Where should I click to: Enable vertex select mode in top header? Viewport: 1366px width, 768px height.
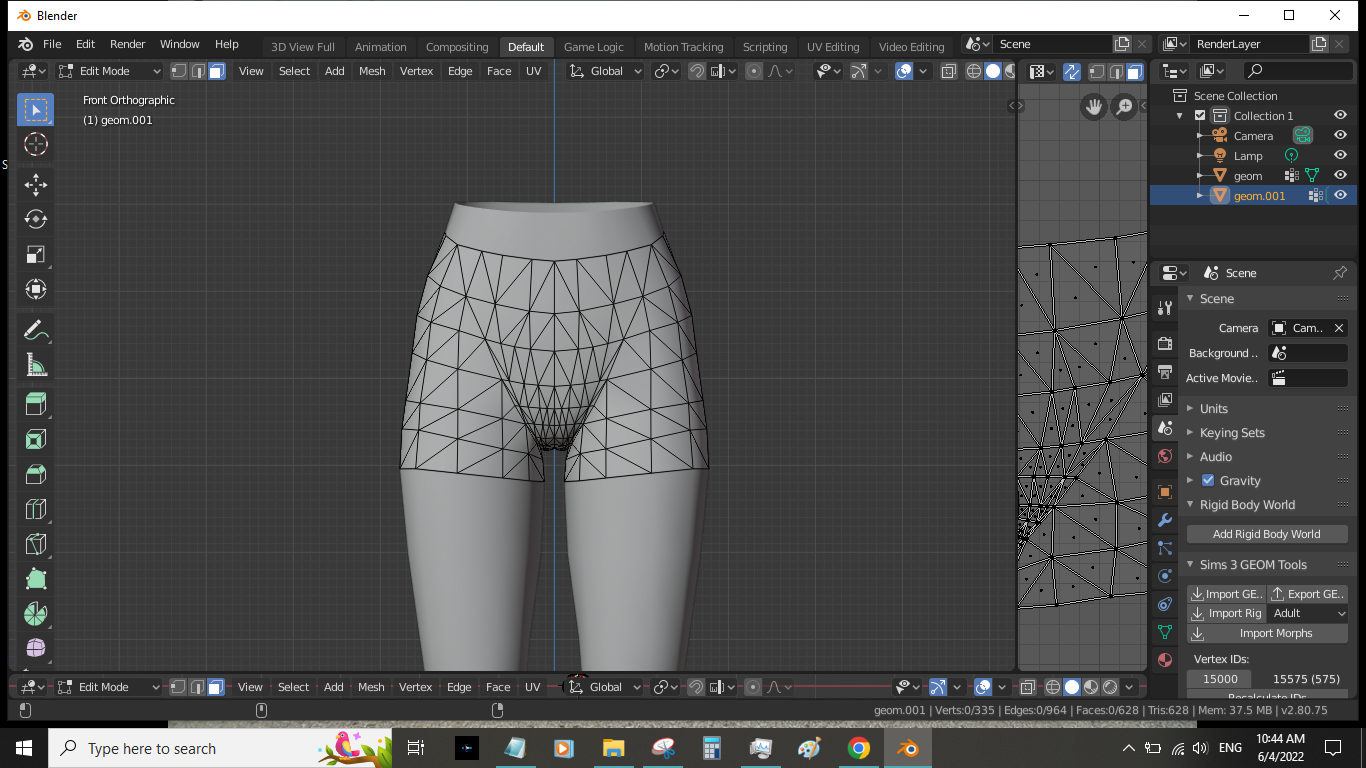(x=179, y=71)
